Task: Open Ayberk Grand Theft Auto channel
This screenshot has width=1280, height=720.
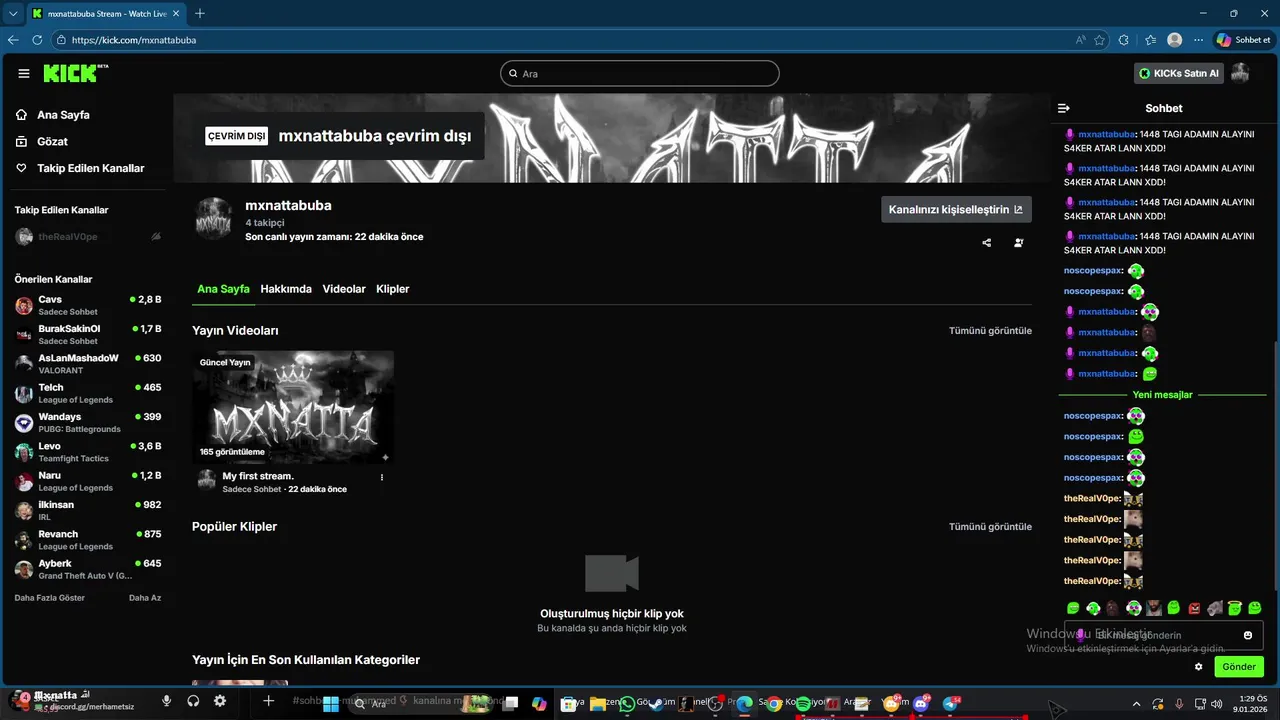Action: [87, 569]
